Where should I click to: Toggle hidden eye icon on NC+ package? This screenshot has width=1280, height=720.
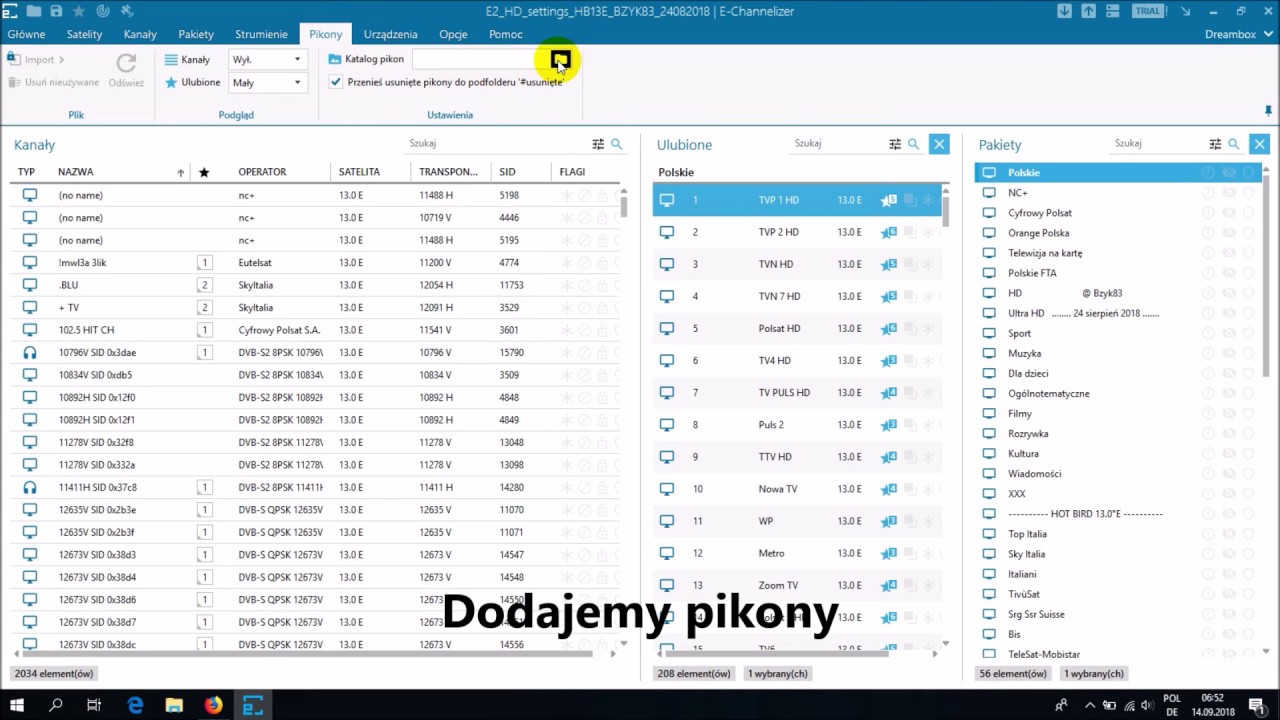coord(1228,192)
